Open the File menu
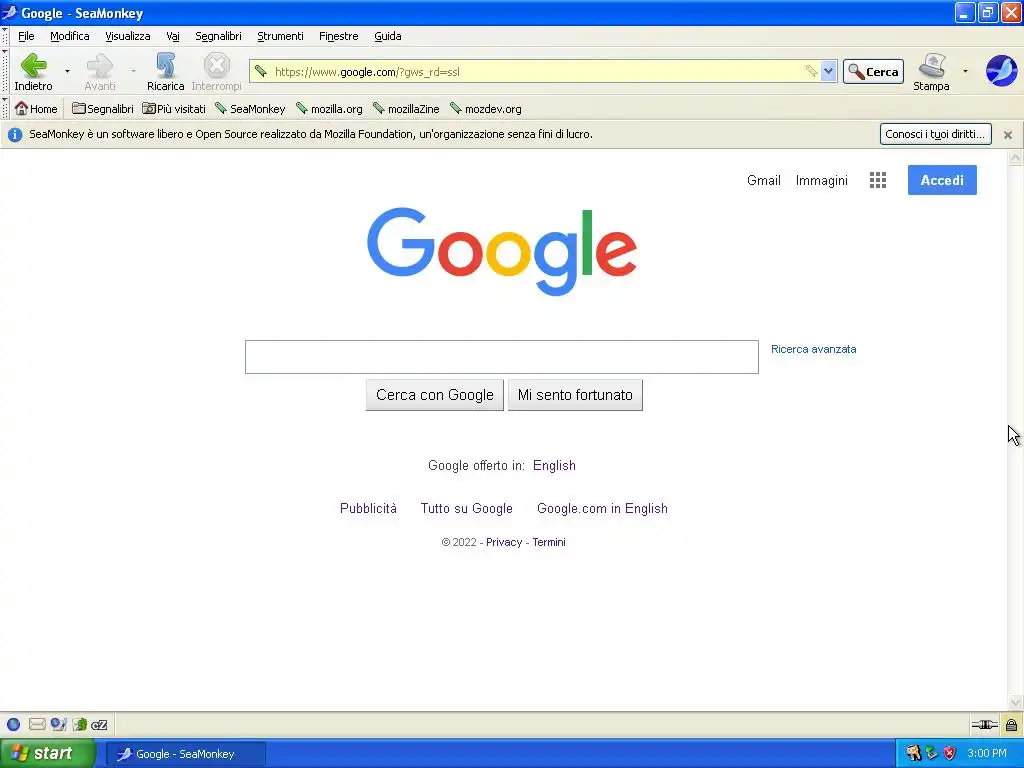The image size is (1024, 768). pyautogui.click(x=26, y=36)
